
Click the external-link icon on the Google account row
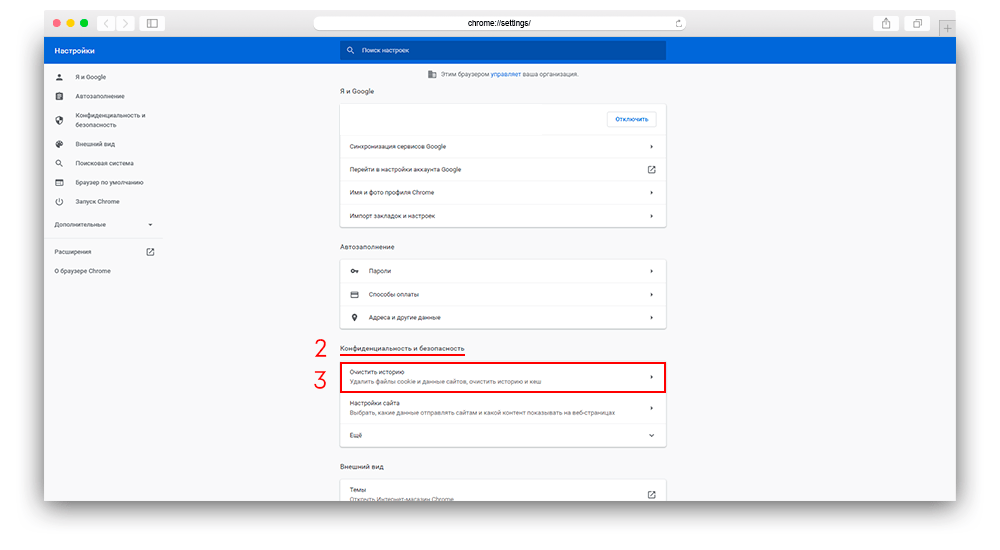pyautogui.click(x=651, y=170)
